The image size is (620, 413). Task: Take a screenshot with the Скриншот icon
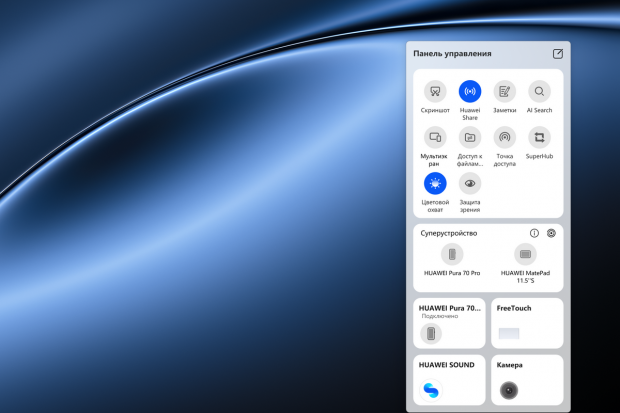(435, 91)
